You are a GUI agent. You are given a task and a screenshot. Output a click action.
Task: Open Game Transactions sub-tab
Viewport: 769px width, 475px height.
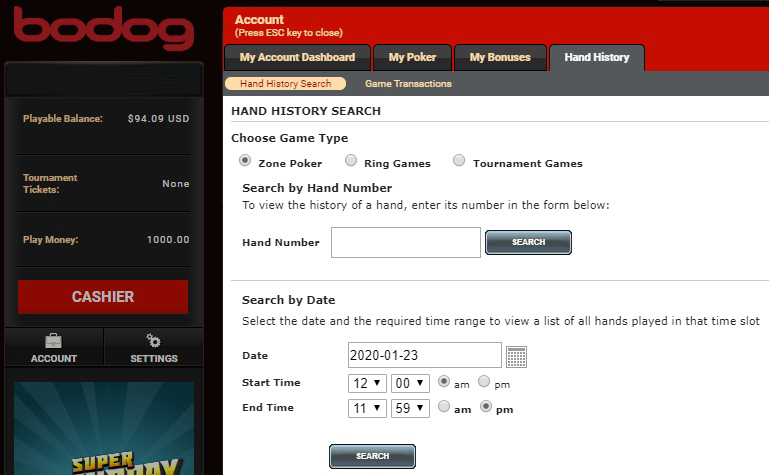click(408, 84)
